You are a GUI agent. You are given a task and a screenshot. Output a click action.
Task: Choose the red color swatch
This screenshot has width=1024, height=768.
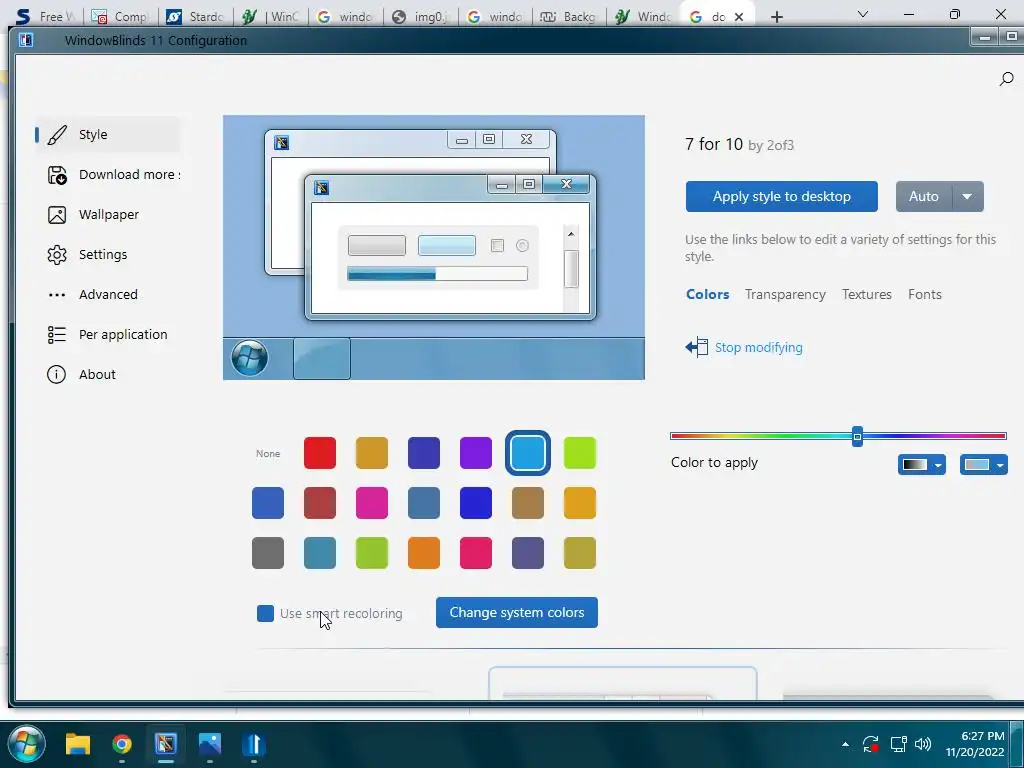pos(320,453)
